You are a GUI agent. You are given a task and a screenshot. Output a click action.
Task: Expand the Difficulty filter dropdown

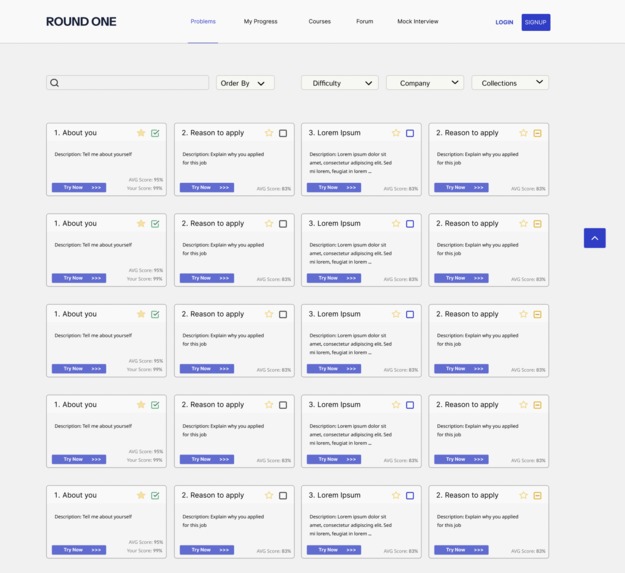tap(340, 83)
